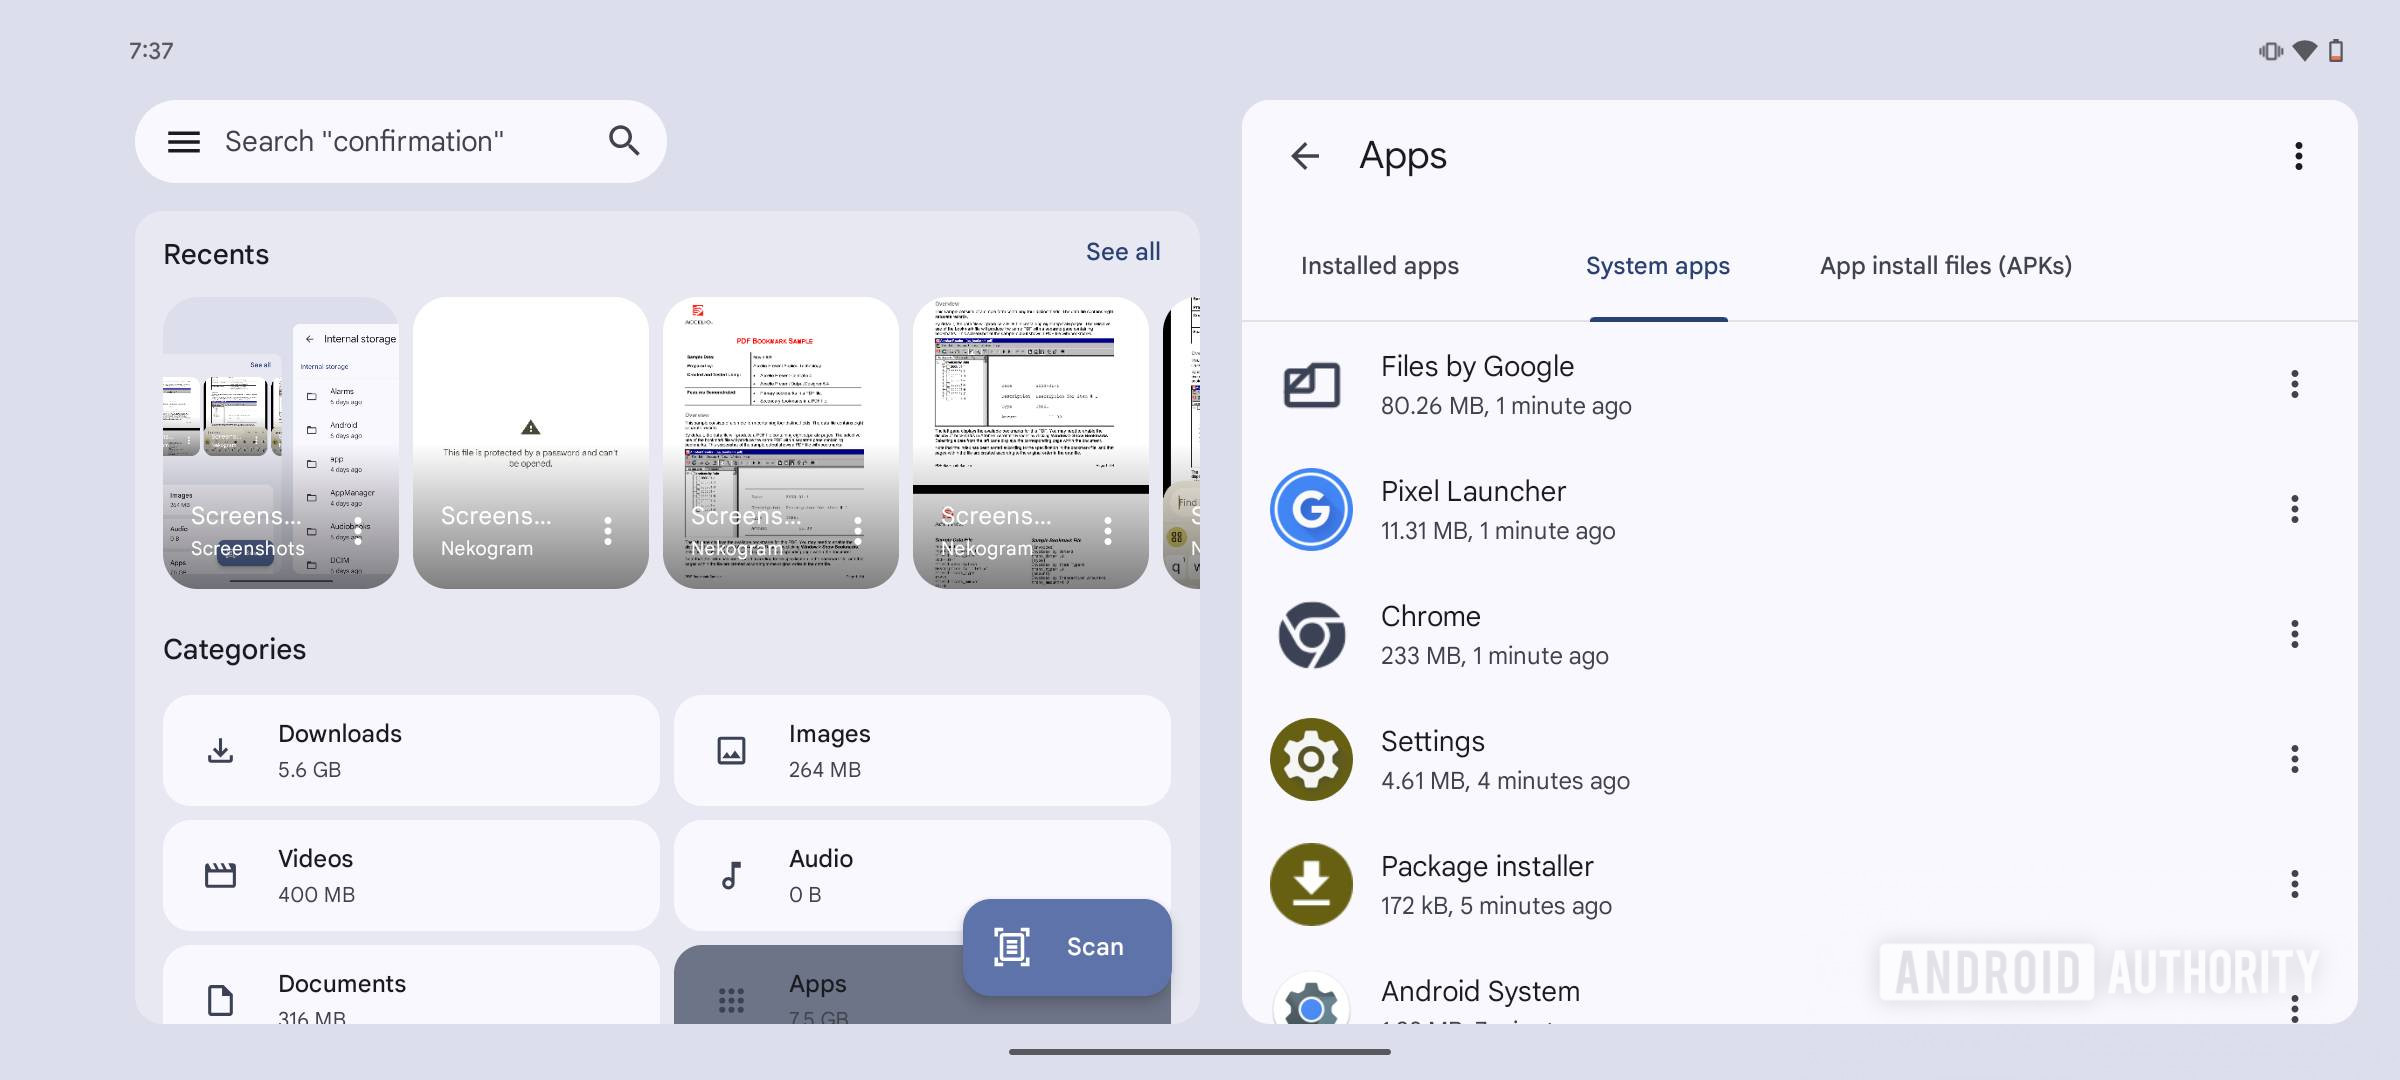The width and height of the screenshot is (2400, 1080).
Task: Click the Pixel Launcher app icon
Action: pos(1310,508)
